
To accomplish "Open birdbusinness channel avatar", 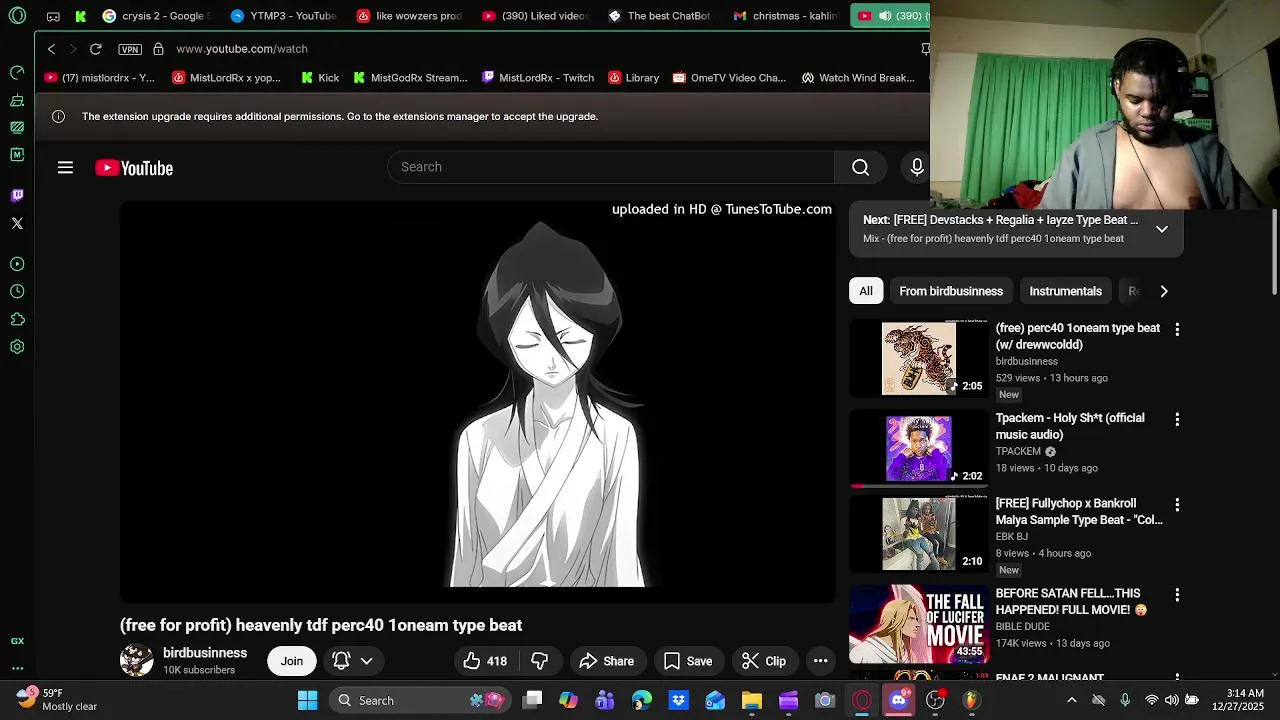I will click(x=137, y=661).
